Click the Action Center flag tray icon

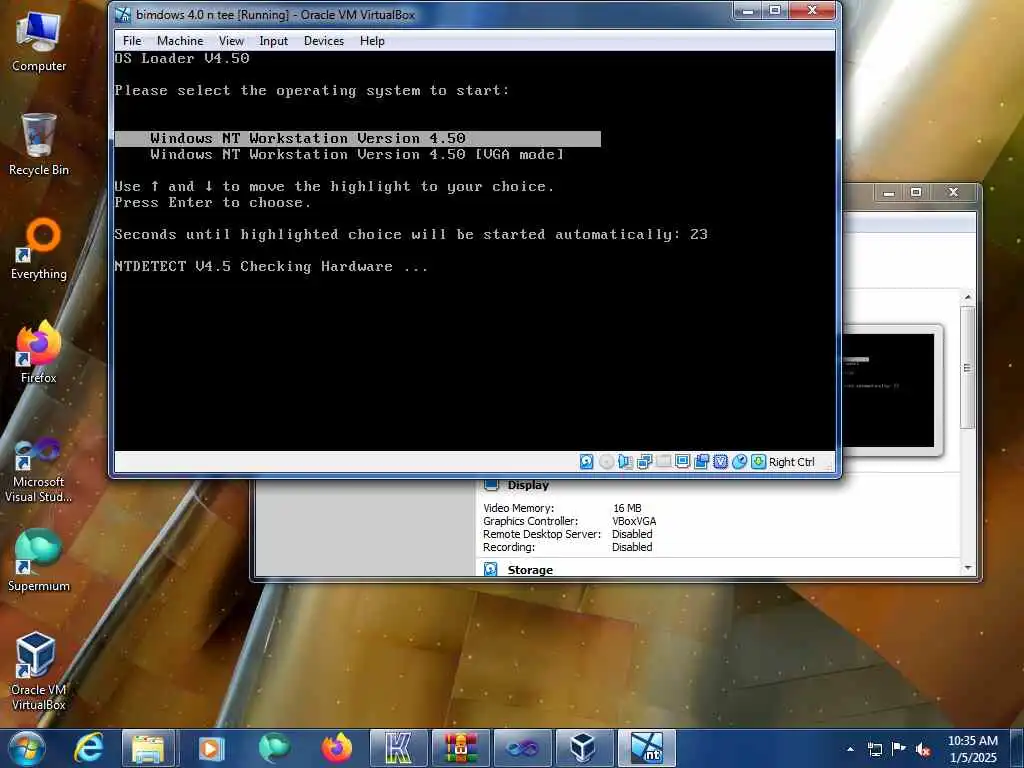click(899, 748)
